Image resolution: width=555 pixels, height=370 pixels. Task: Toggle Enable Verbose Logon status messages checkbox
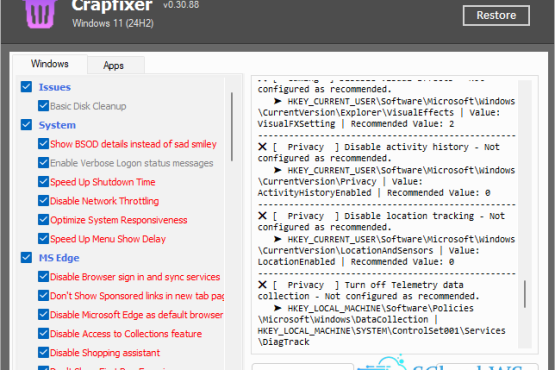[43, 163]
